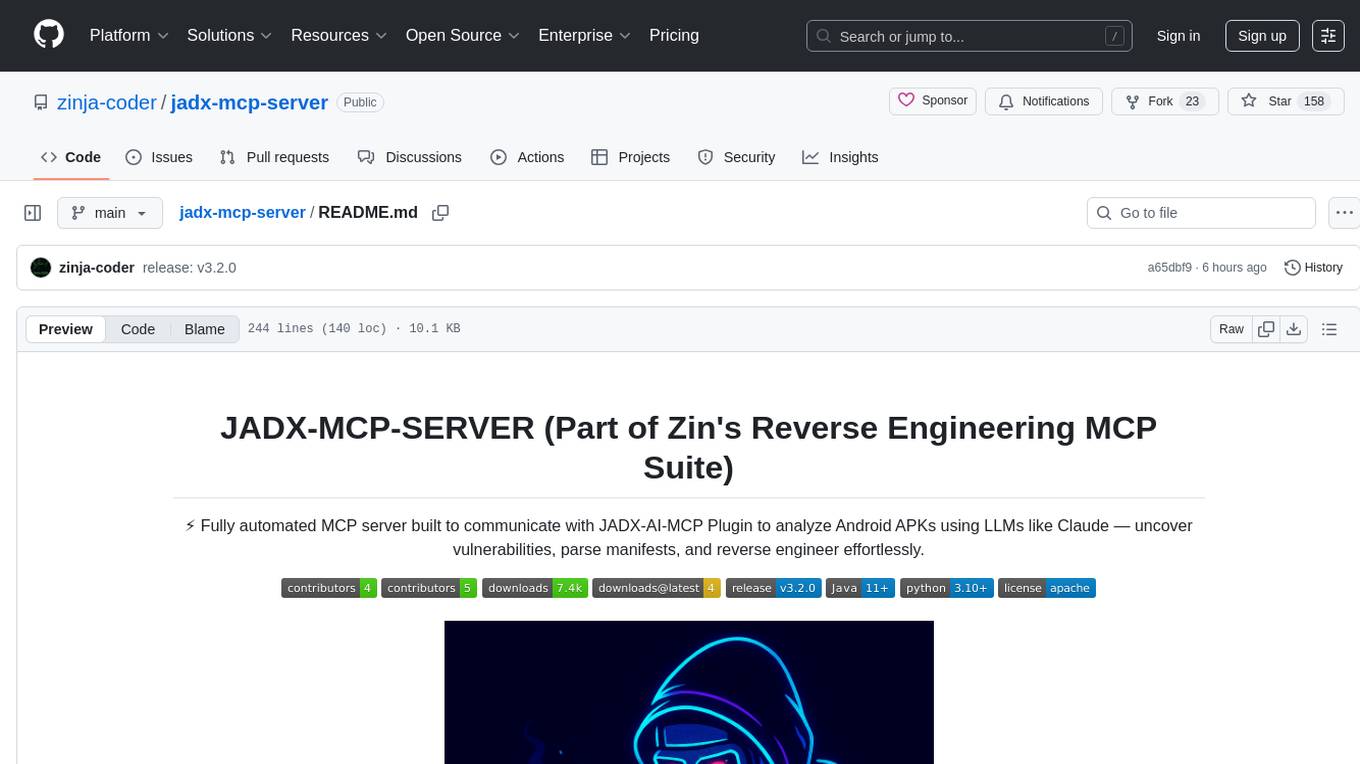The height and width of the screenshot is (764, 1360).
Task: Click the jadx-mcp-server breadcrumb link
Action: (242, 212)
